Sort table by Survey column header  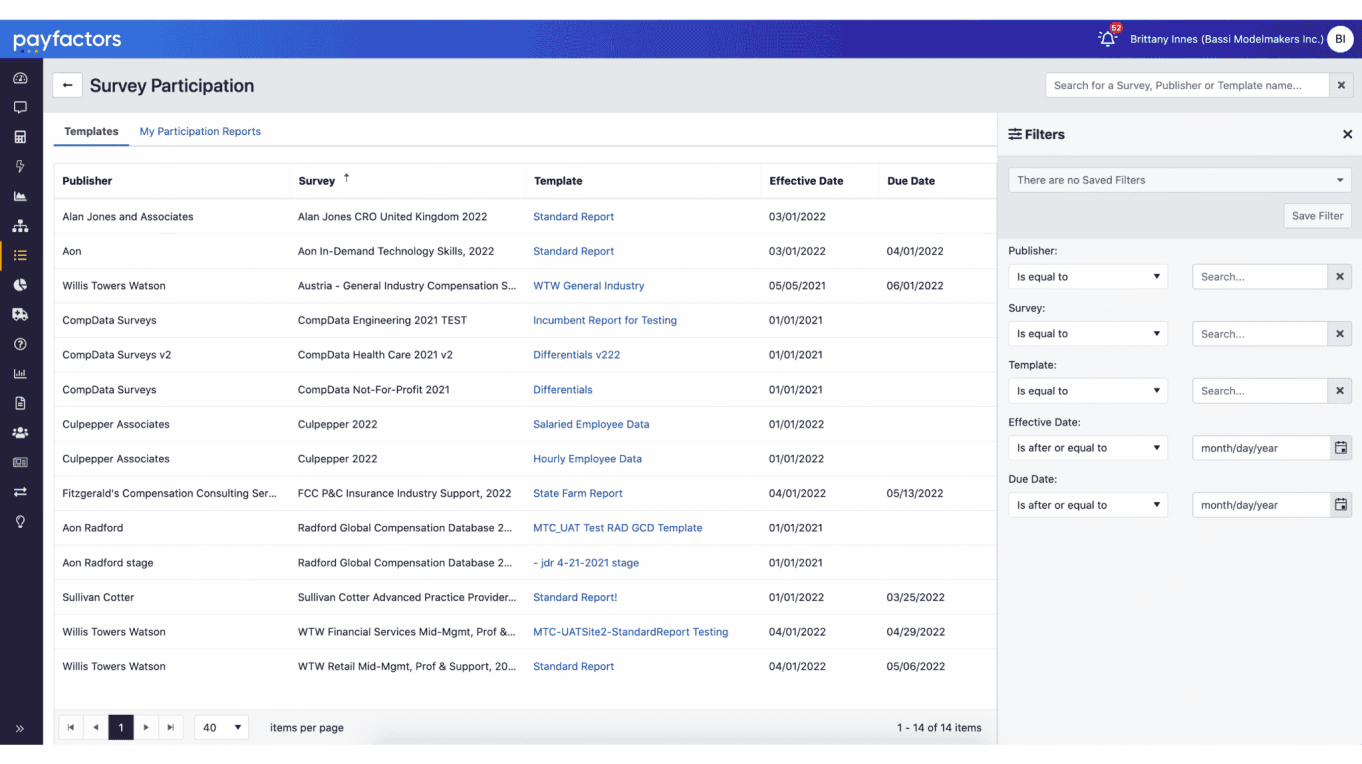tap(317, 181)
